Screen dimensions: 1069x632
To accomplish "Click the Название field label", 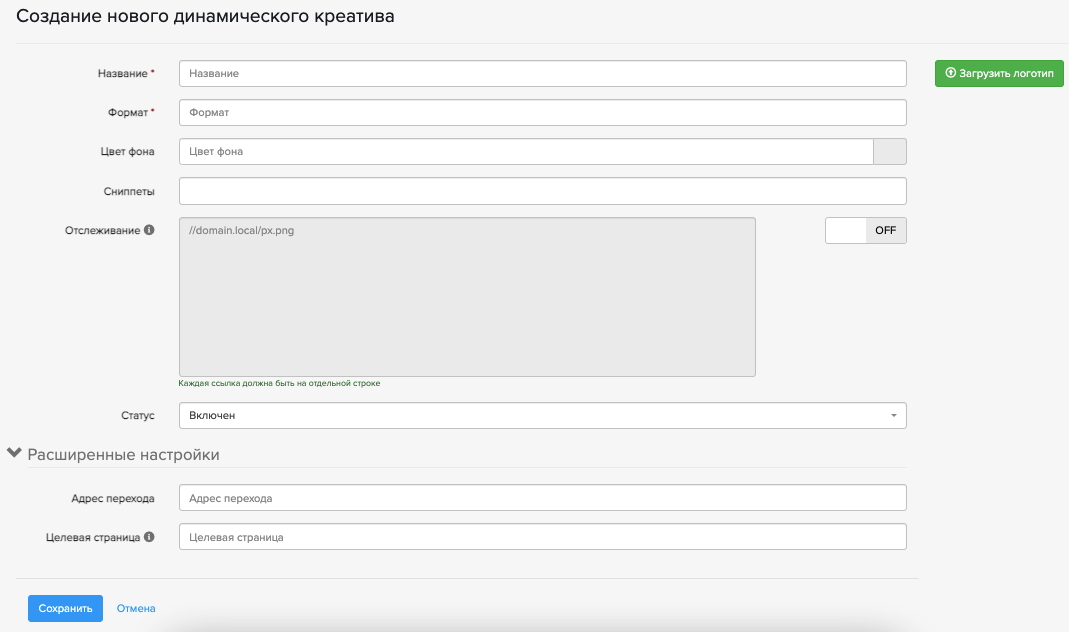I will click(x=122, y=74).
